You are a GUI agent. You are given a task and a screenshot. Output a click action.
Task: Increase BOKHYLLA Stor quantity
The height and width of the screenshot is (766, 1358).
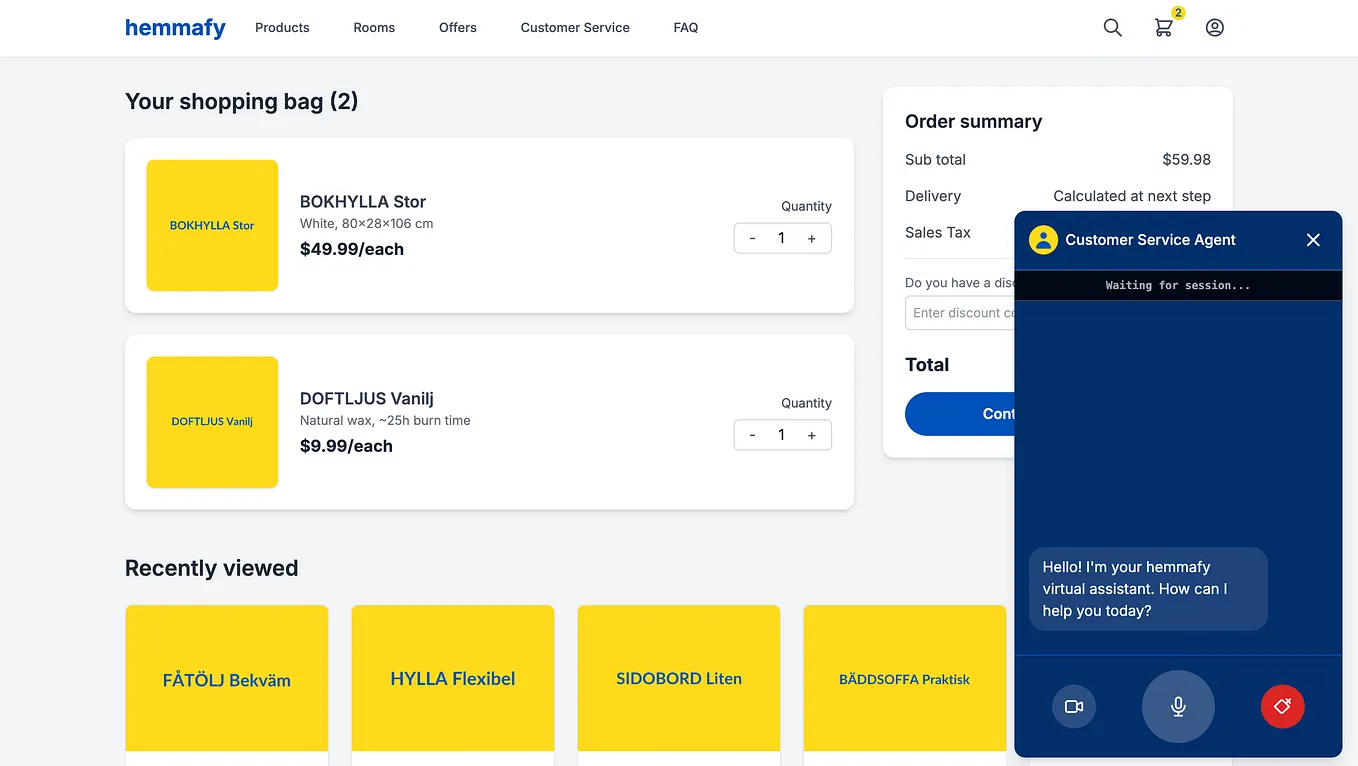pyautogui.click(x=812, y=238)
